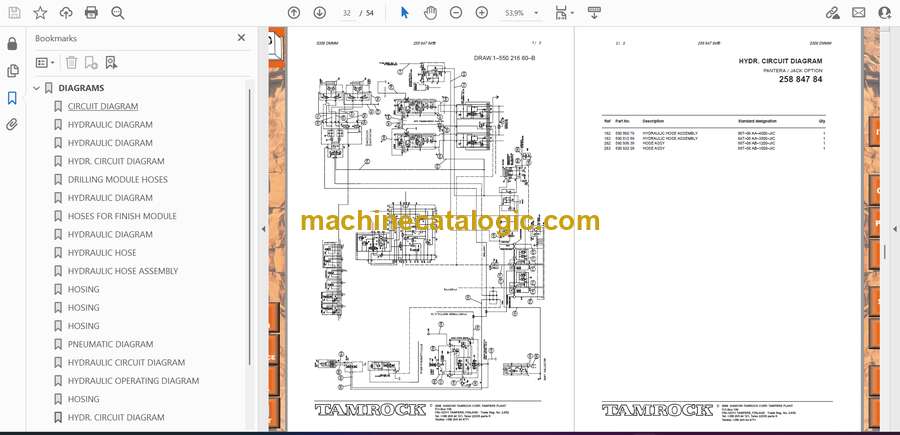Screen dimensions: 900x435
Task: Open the CIRCUIT DIAGRAM bookmark
Action: click(x=103, y=106)
